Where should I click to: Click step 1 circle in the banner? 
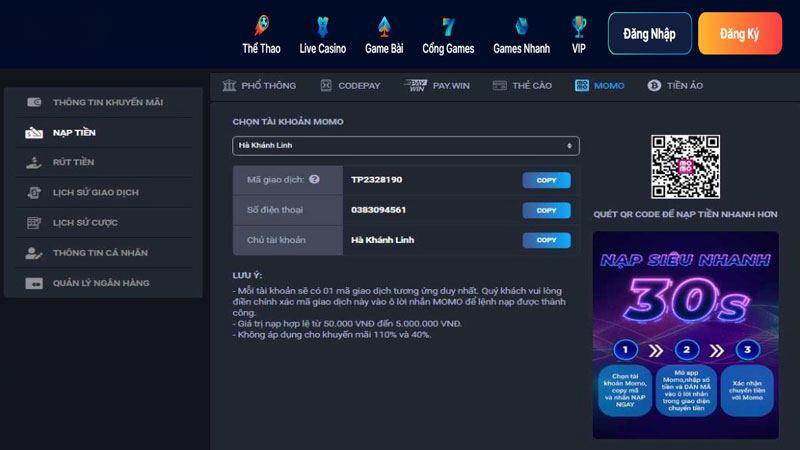pyautogui.click(x=626, y=350)
